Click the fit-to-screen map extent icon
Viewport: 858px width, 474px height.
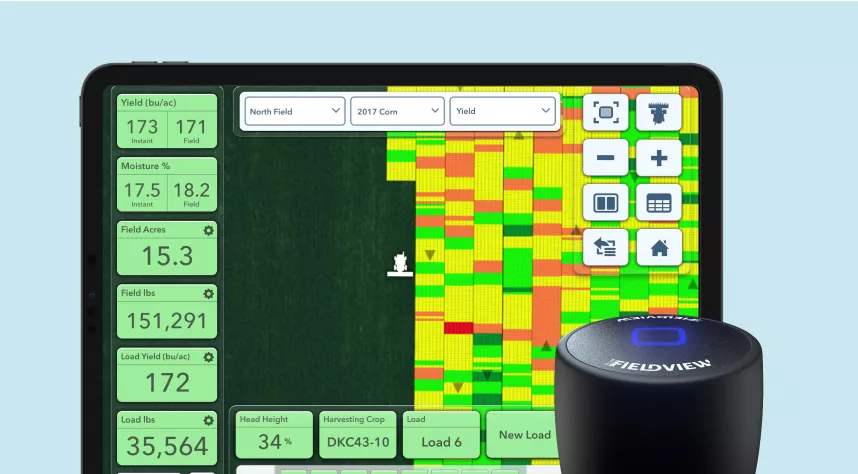[x=606, y=112]
